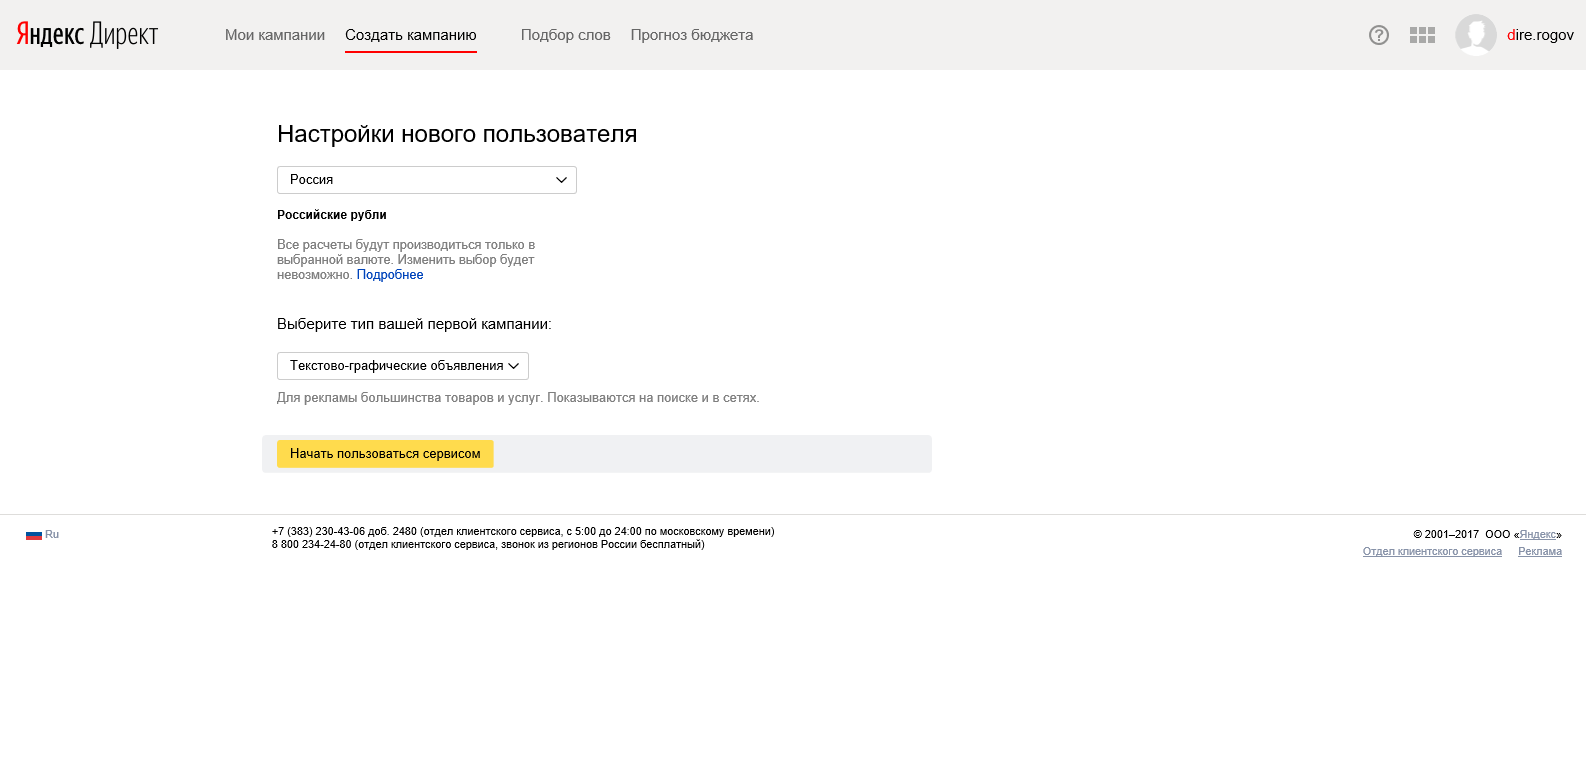
Task: Click the Ru language switcher
Action: [x=52, y=535]
